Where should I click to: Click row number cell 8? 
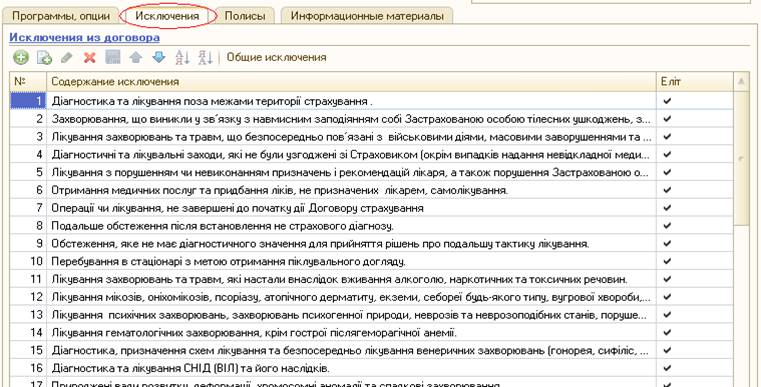coord(28,226)
